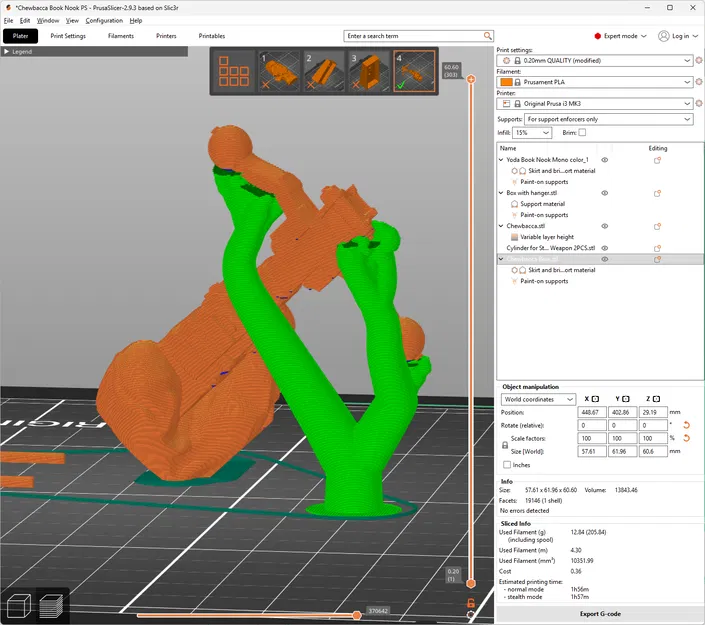Viewport: 705px width, 625px height.
Task: Hide the Cylinder Weapon 2PCS.stl object
Action: tap(605, 248)
